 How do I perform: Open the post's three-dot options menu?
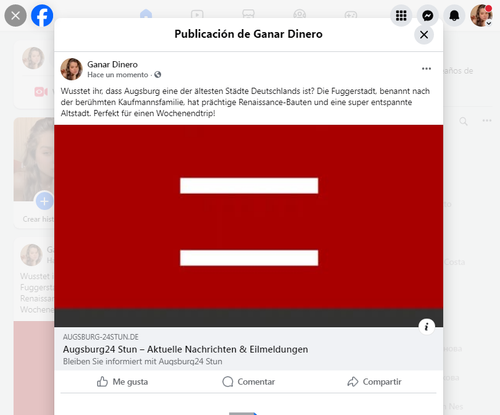426,69
